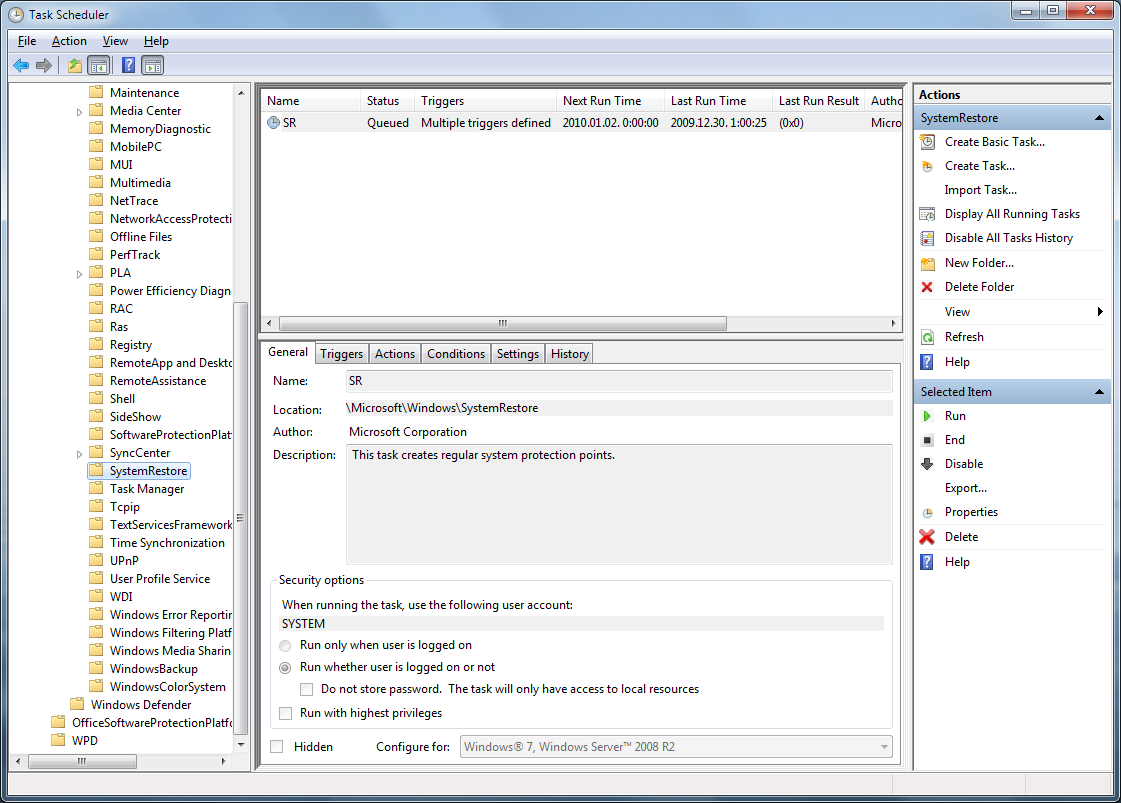Check Run with highest privileges
This screenshot has height=803, width=1121.
click(286, 713)
